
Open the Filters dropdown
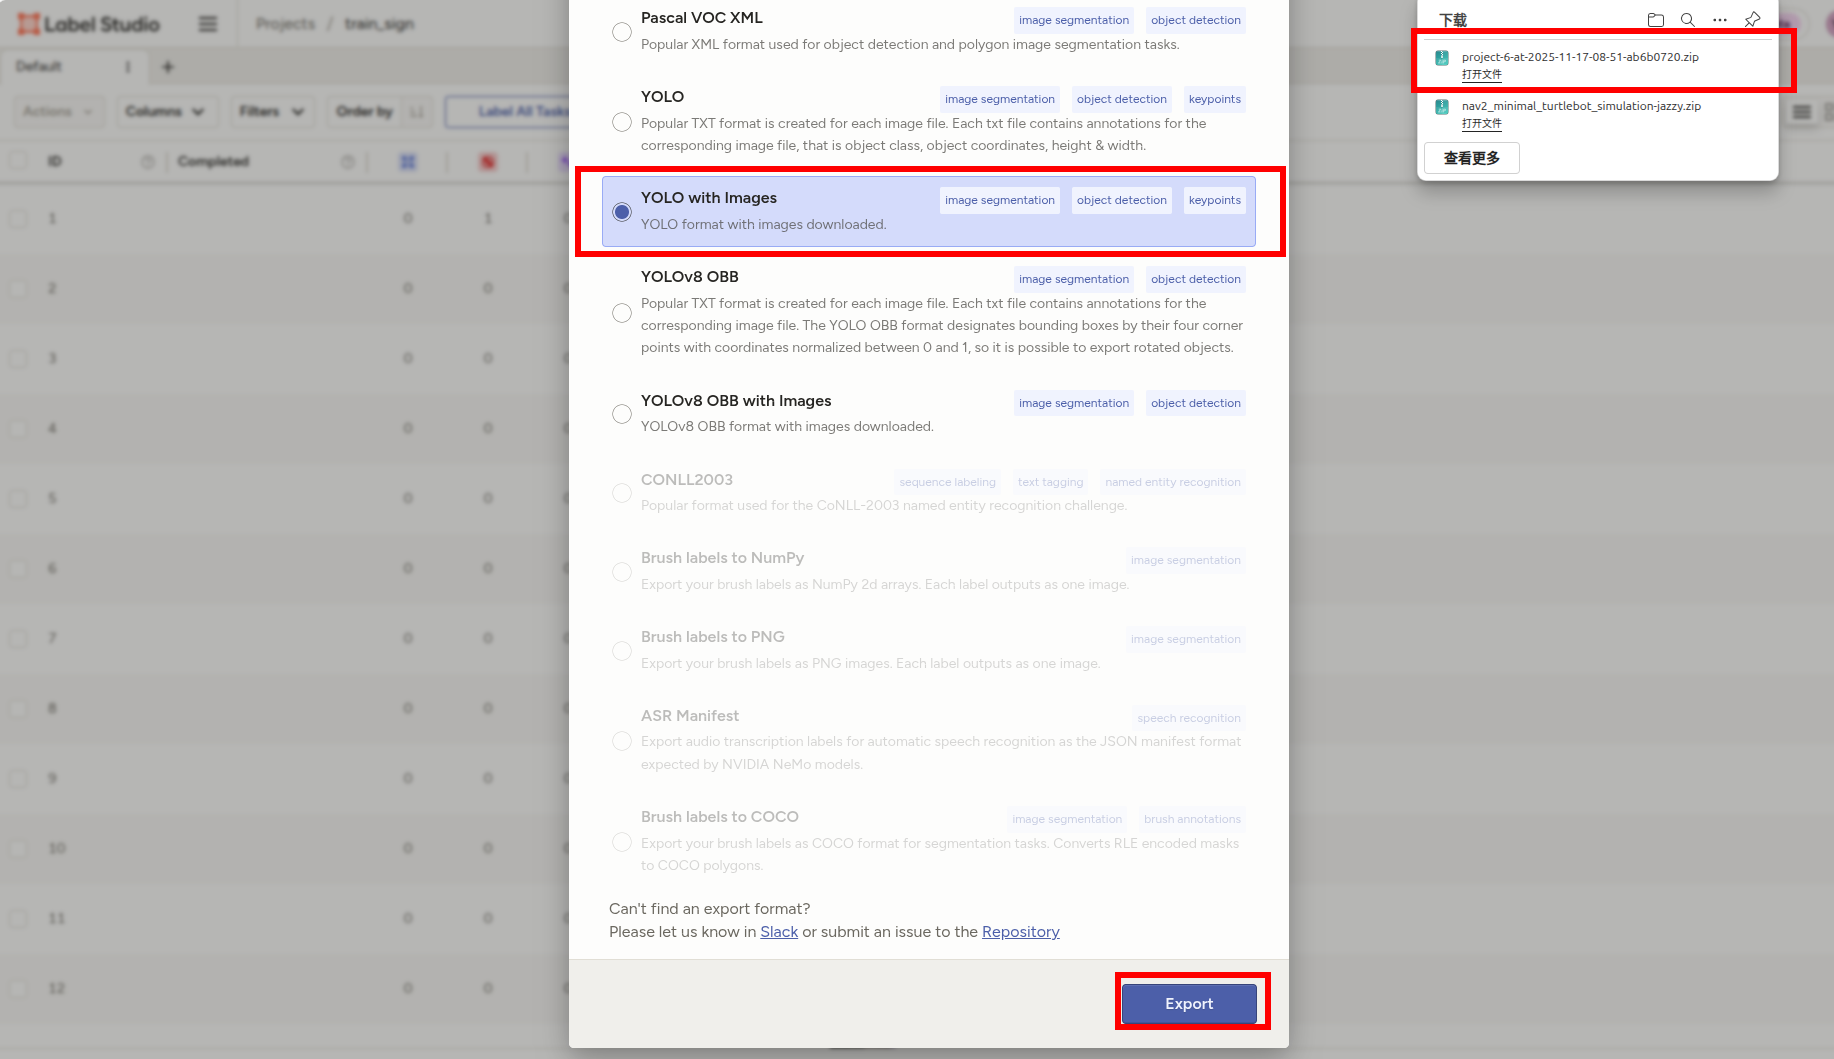pyautogui.click(x=271, y=111)
